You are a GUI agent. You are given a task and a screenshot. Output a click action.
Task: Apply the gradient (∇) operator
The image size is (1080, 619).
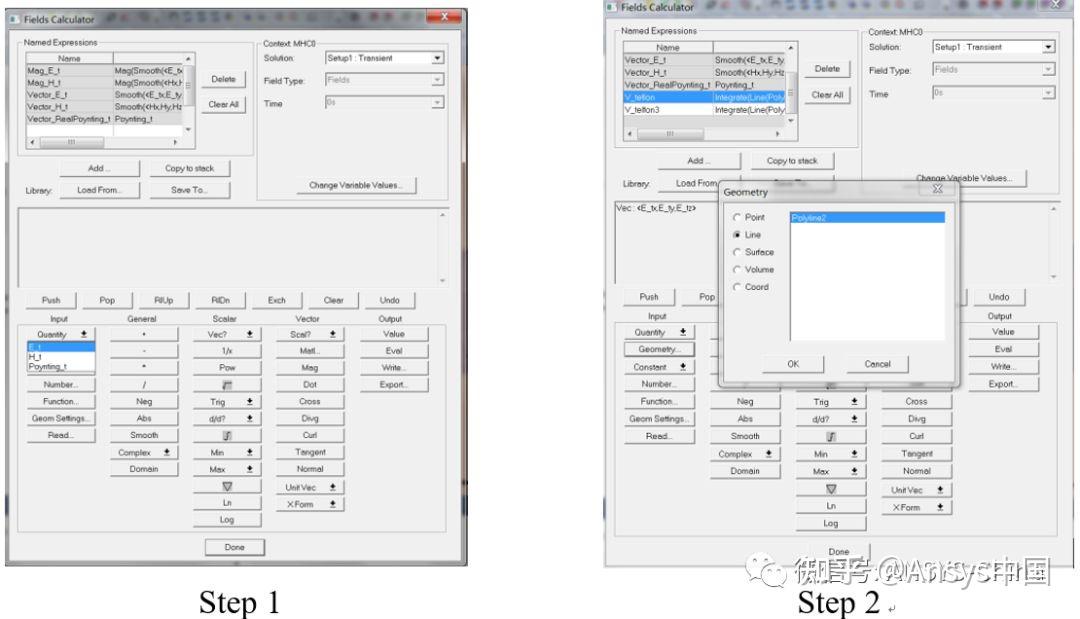click(x=227, y=486)
